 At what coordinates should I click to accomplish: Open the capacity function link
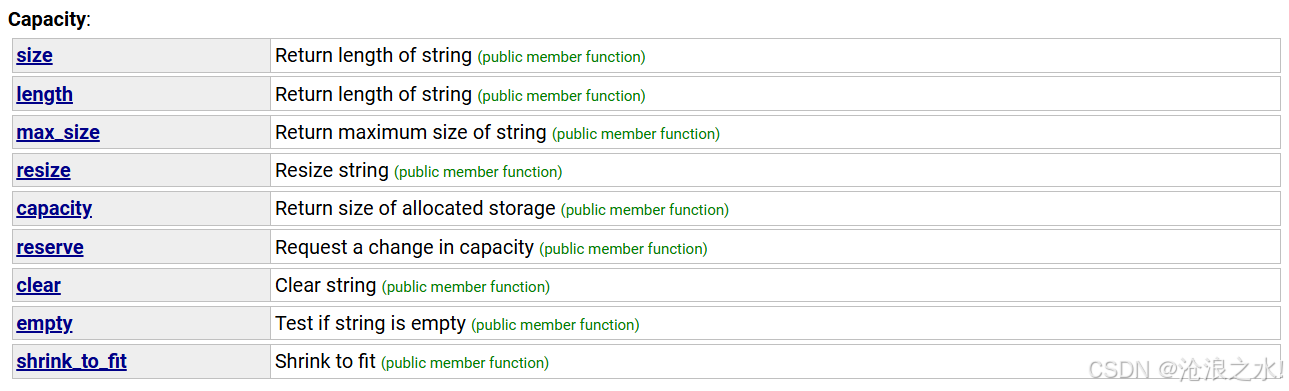pos(54,208)
